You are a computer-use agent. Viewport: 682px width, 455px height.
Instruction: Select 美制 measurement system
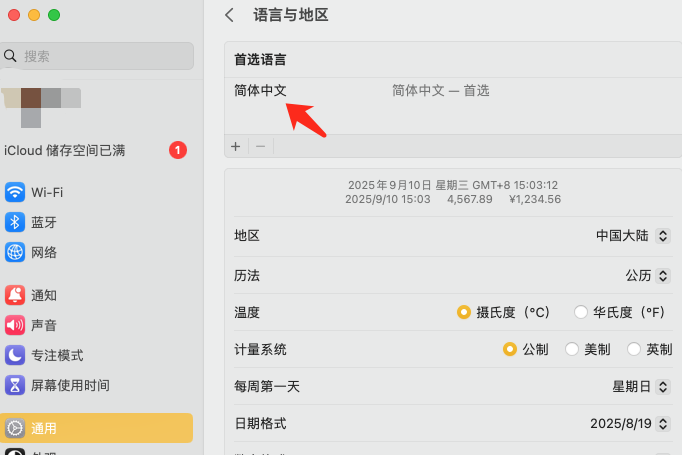572,349
